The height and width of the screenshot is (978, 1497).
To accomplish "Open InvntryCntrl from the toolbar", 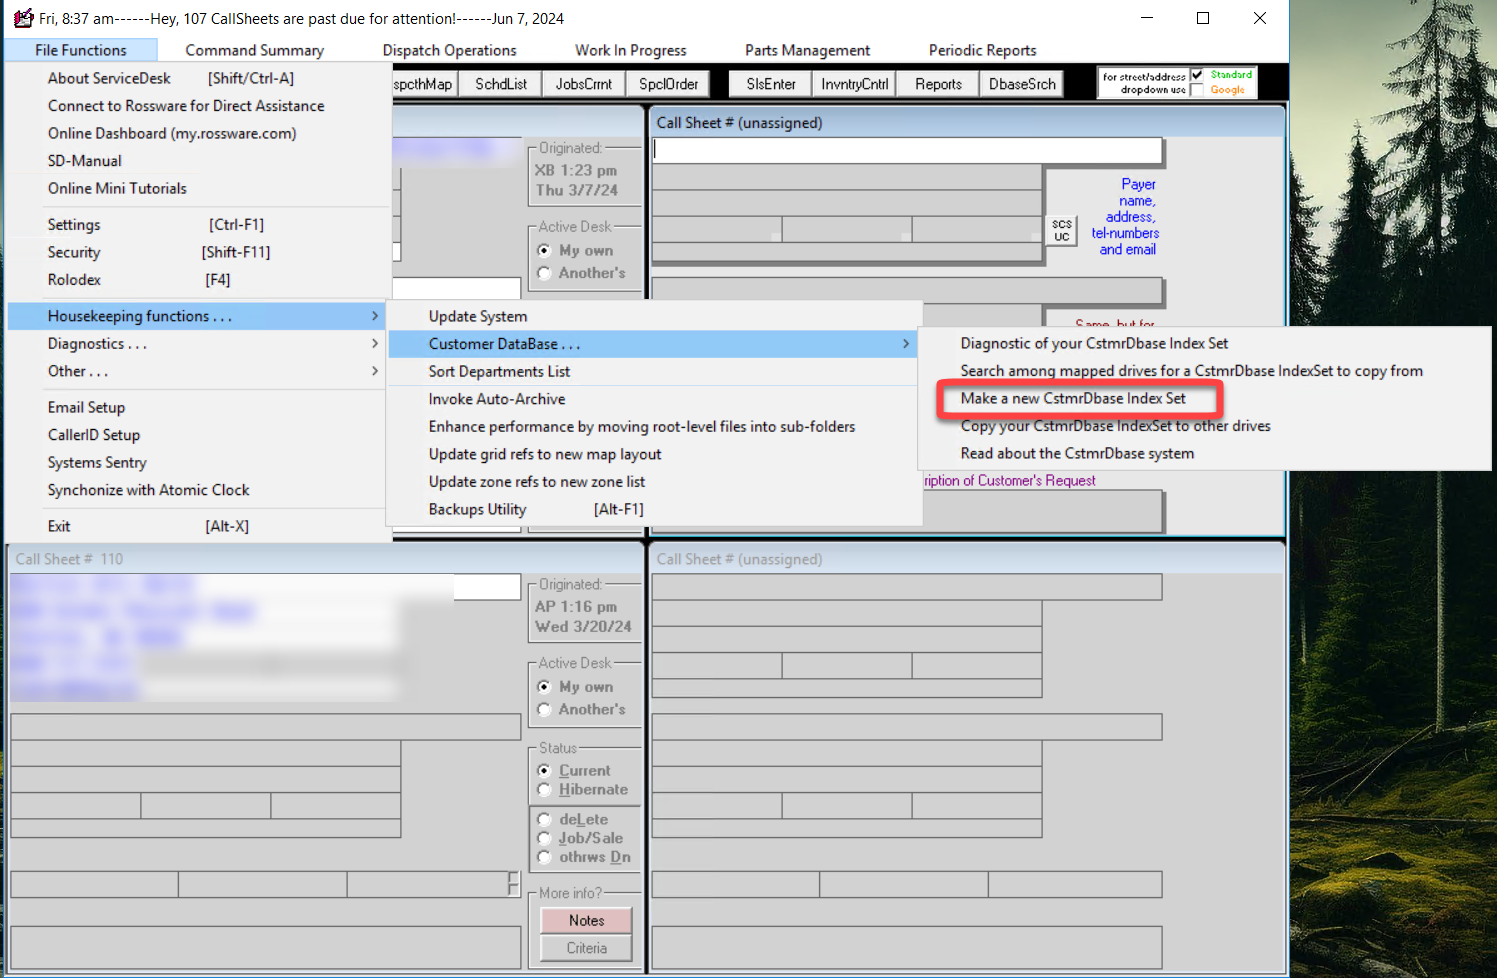I will [x=854, y=84].
